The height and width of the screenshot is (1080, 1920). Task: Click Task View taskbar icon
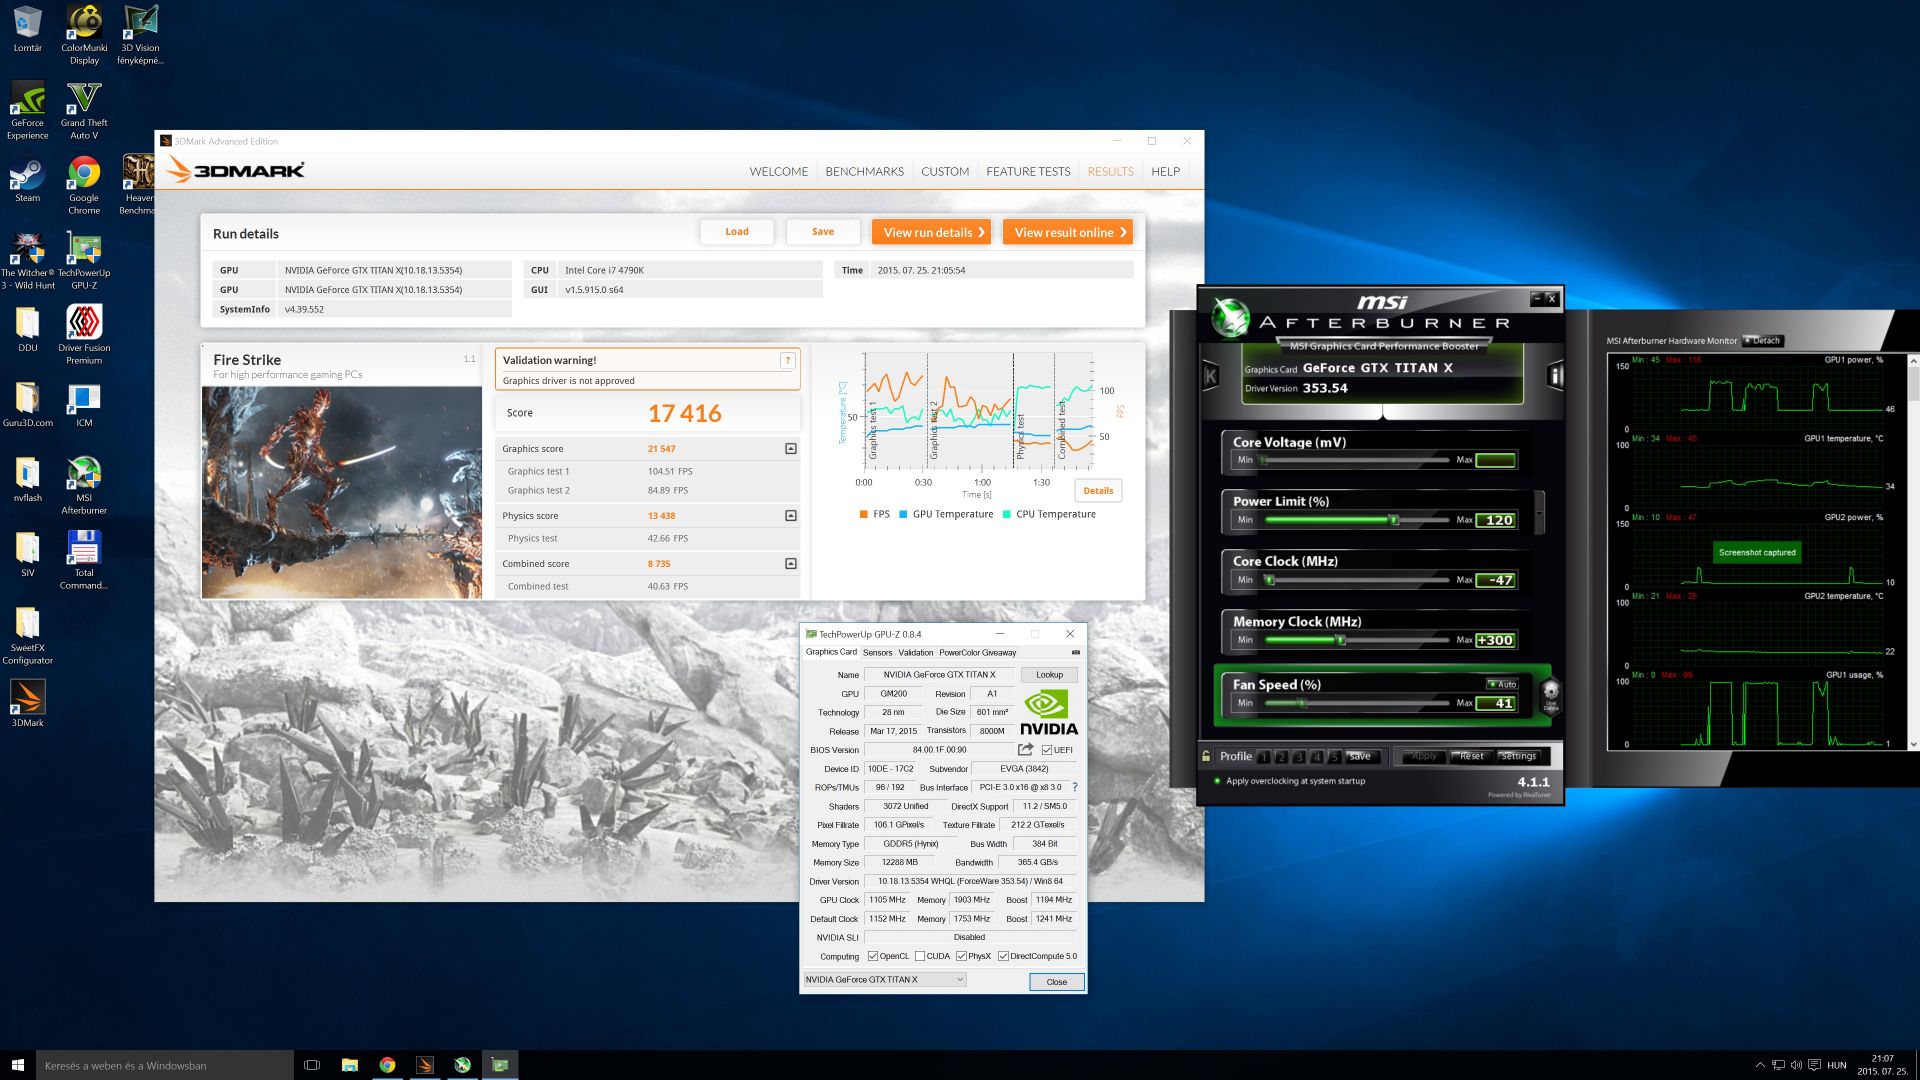[x=312, y=1065]
